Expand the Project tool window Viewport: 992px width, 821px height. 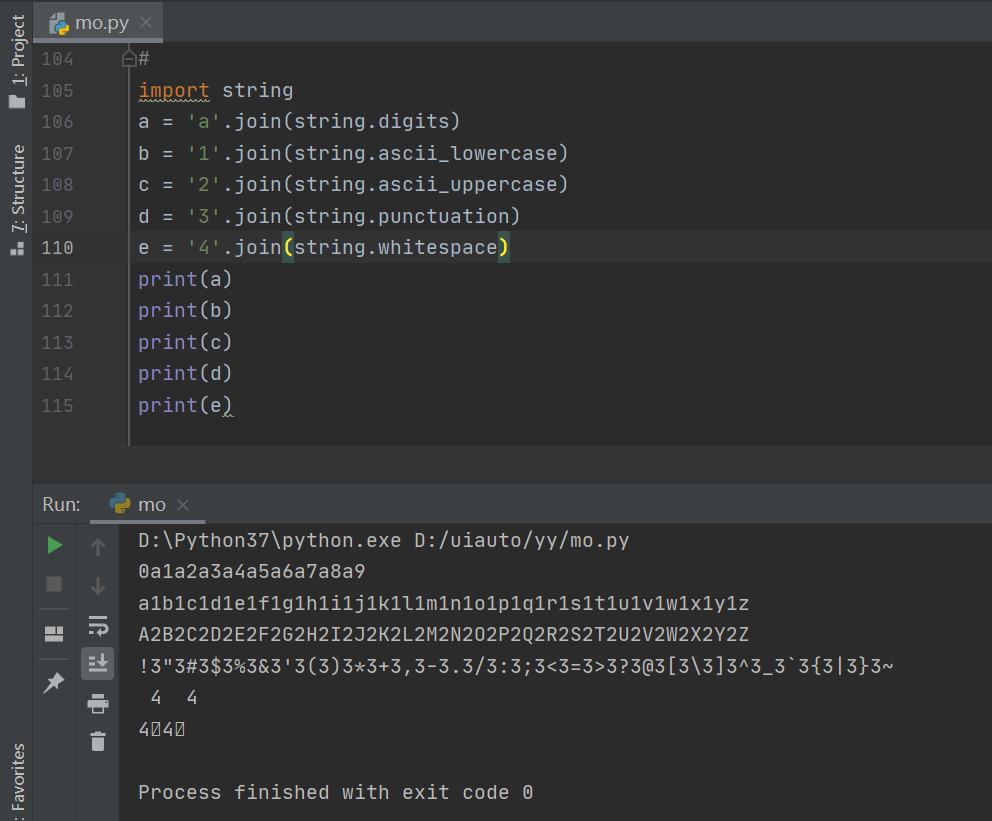(17, 60)
